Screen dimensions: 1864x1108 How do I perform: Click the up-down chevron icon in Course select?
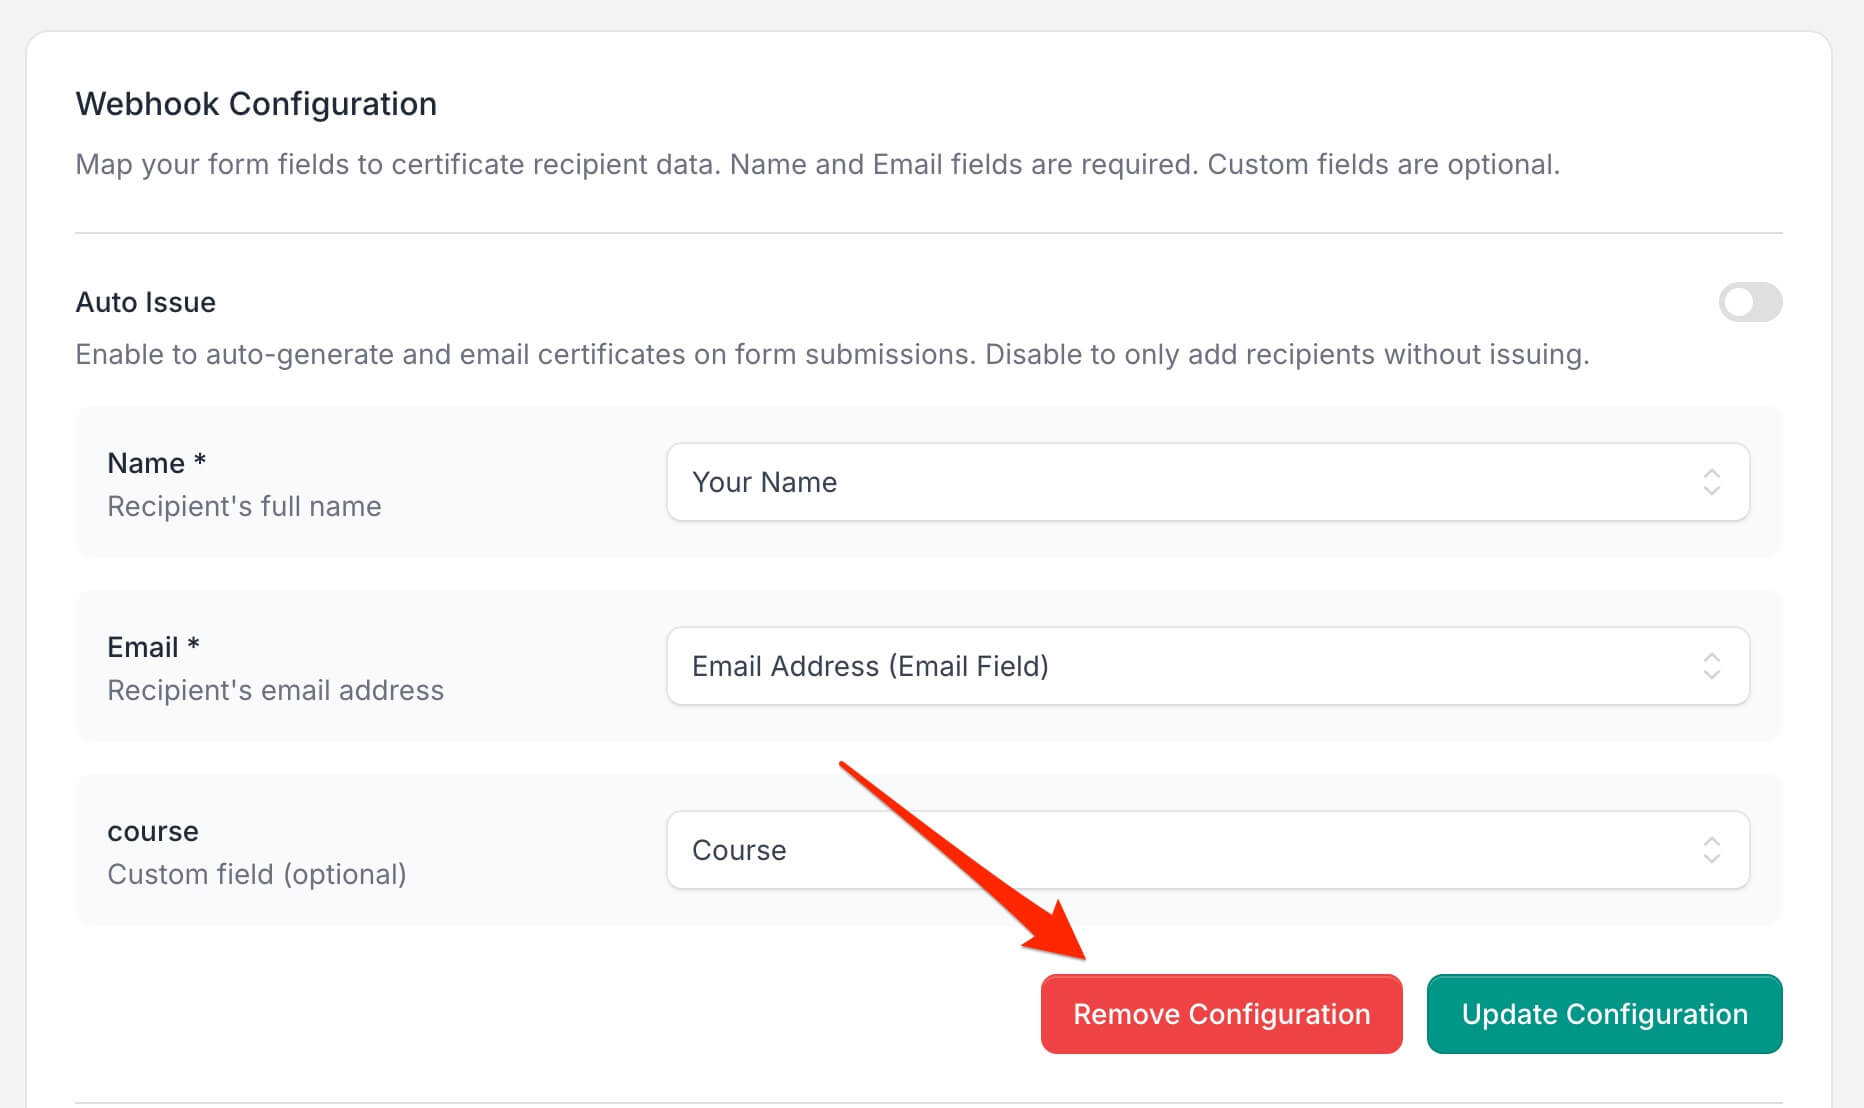click(x=1711, y=850)
